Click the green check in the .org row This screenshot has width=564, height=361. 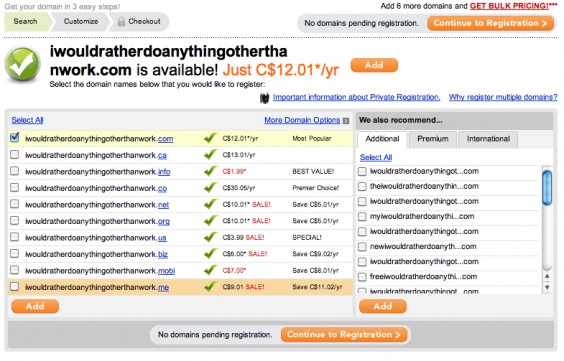[x=210, y=221]
